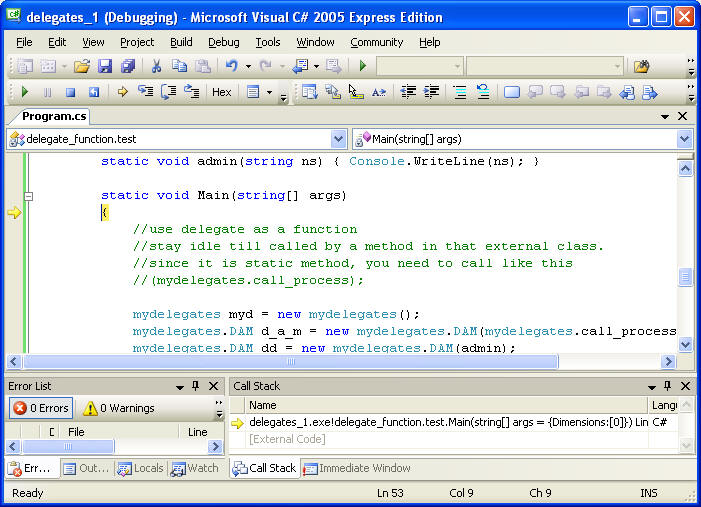Viewport: 701px width, 507px height.
Task: Stop debugging with the stop icon
Action: click(x=69, y=92)
